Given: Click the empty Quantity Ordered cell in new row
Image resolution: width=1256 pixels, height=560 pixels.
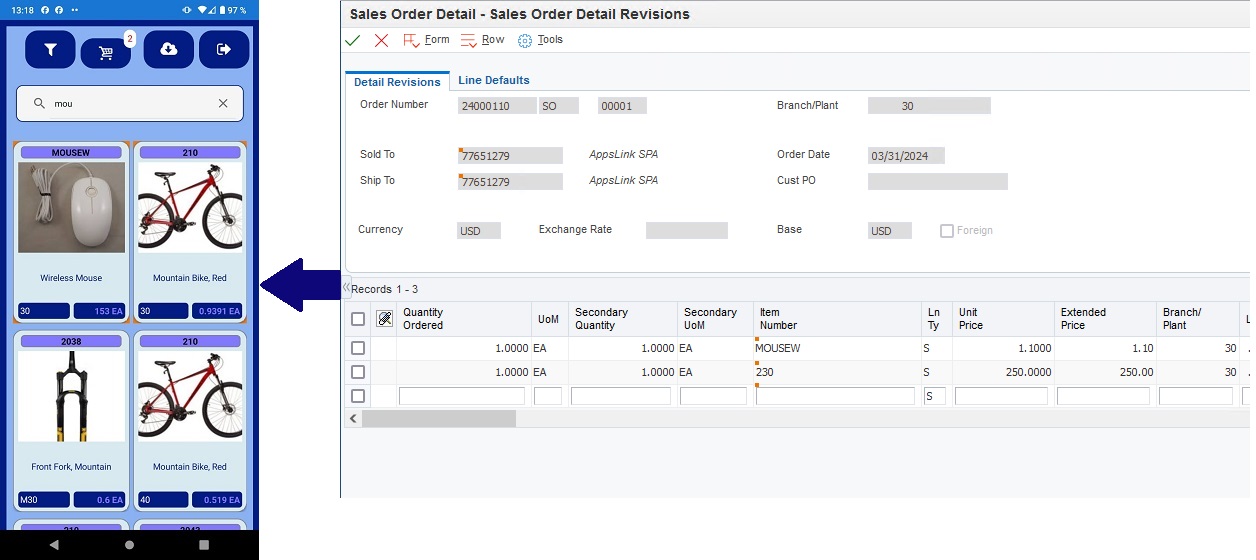Looking at the screenshot, I should (x=462, y=396).
